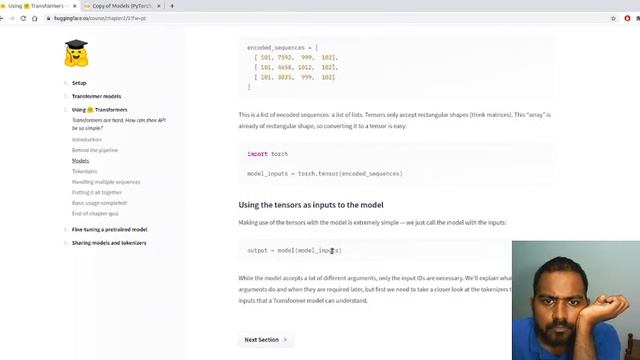
Task: Click the arrow in Next Section button
Action: tap(285, 340)
